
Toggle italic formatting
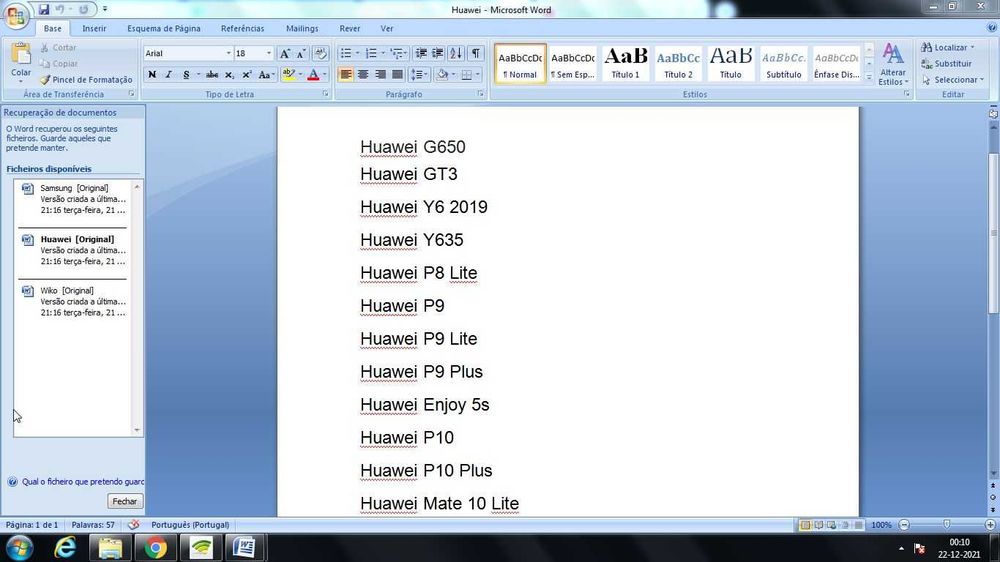(x=168, y=75)
